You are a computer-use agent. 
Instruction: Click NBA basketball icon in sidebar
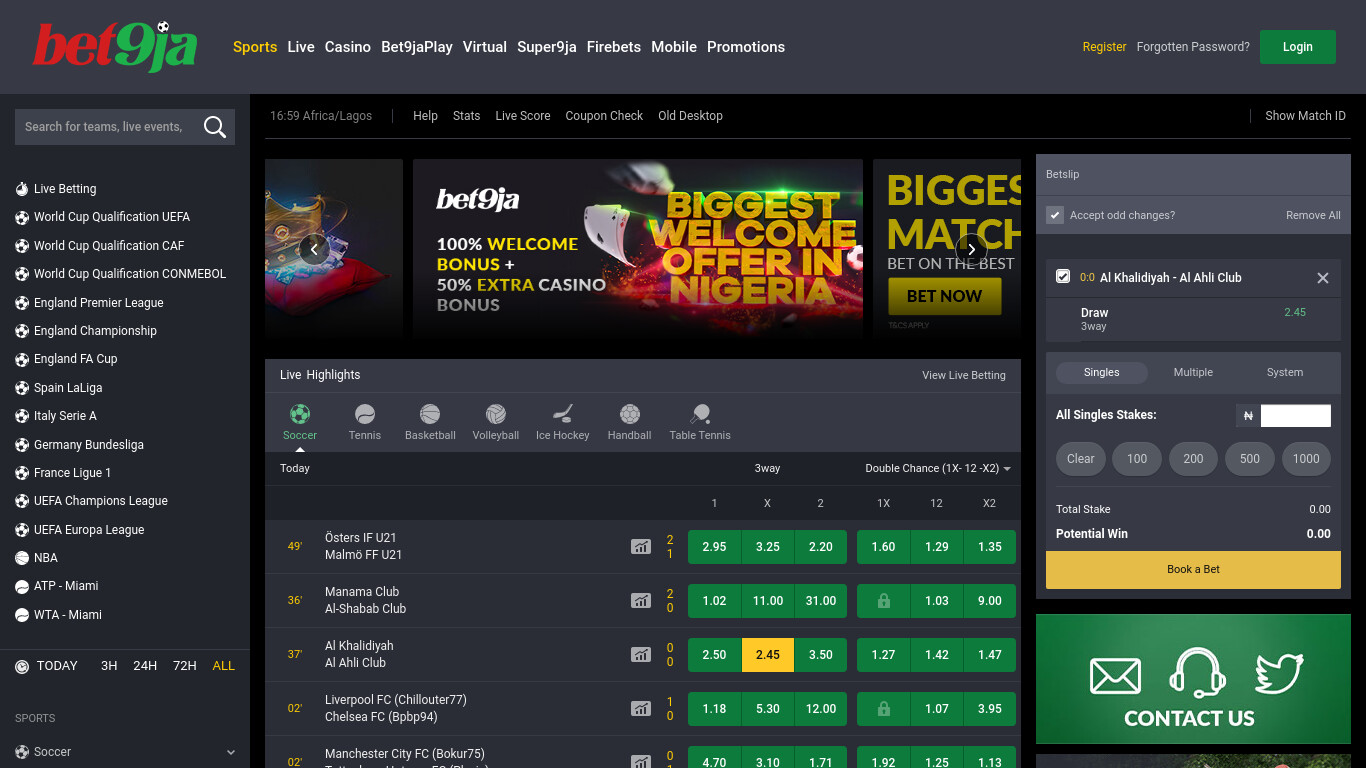[22, 558]
